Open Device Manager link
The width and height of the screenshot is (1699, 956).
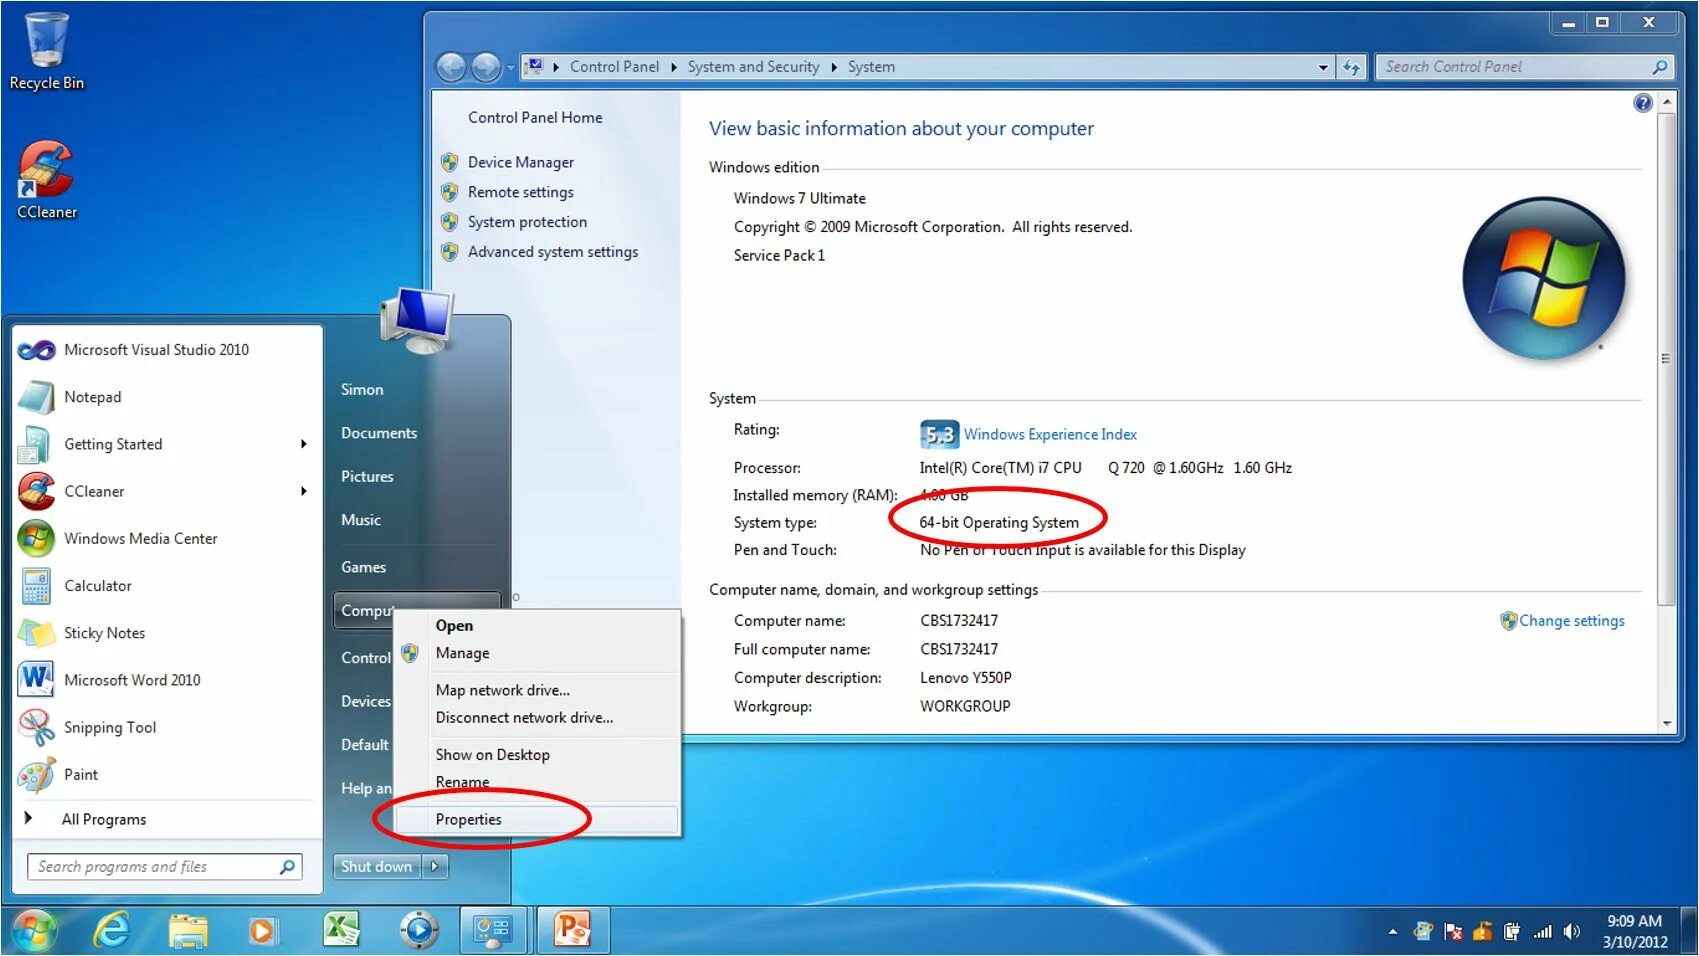pyautogui.click(x=520, y=162)
